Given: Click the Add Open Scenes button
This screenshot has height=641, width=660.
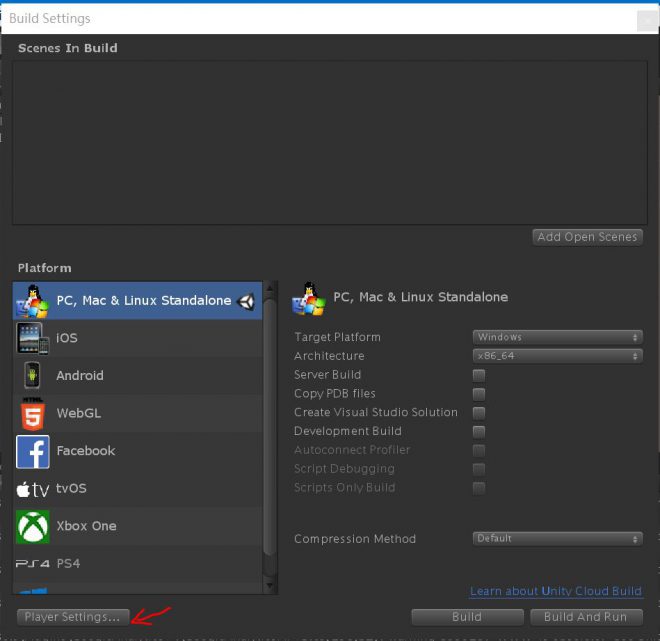Looking at the screenshot, I should pyautogui.click(x=588, y=237).
